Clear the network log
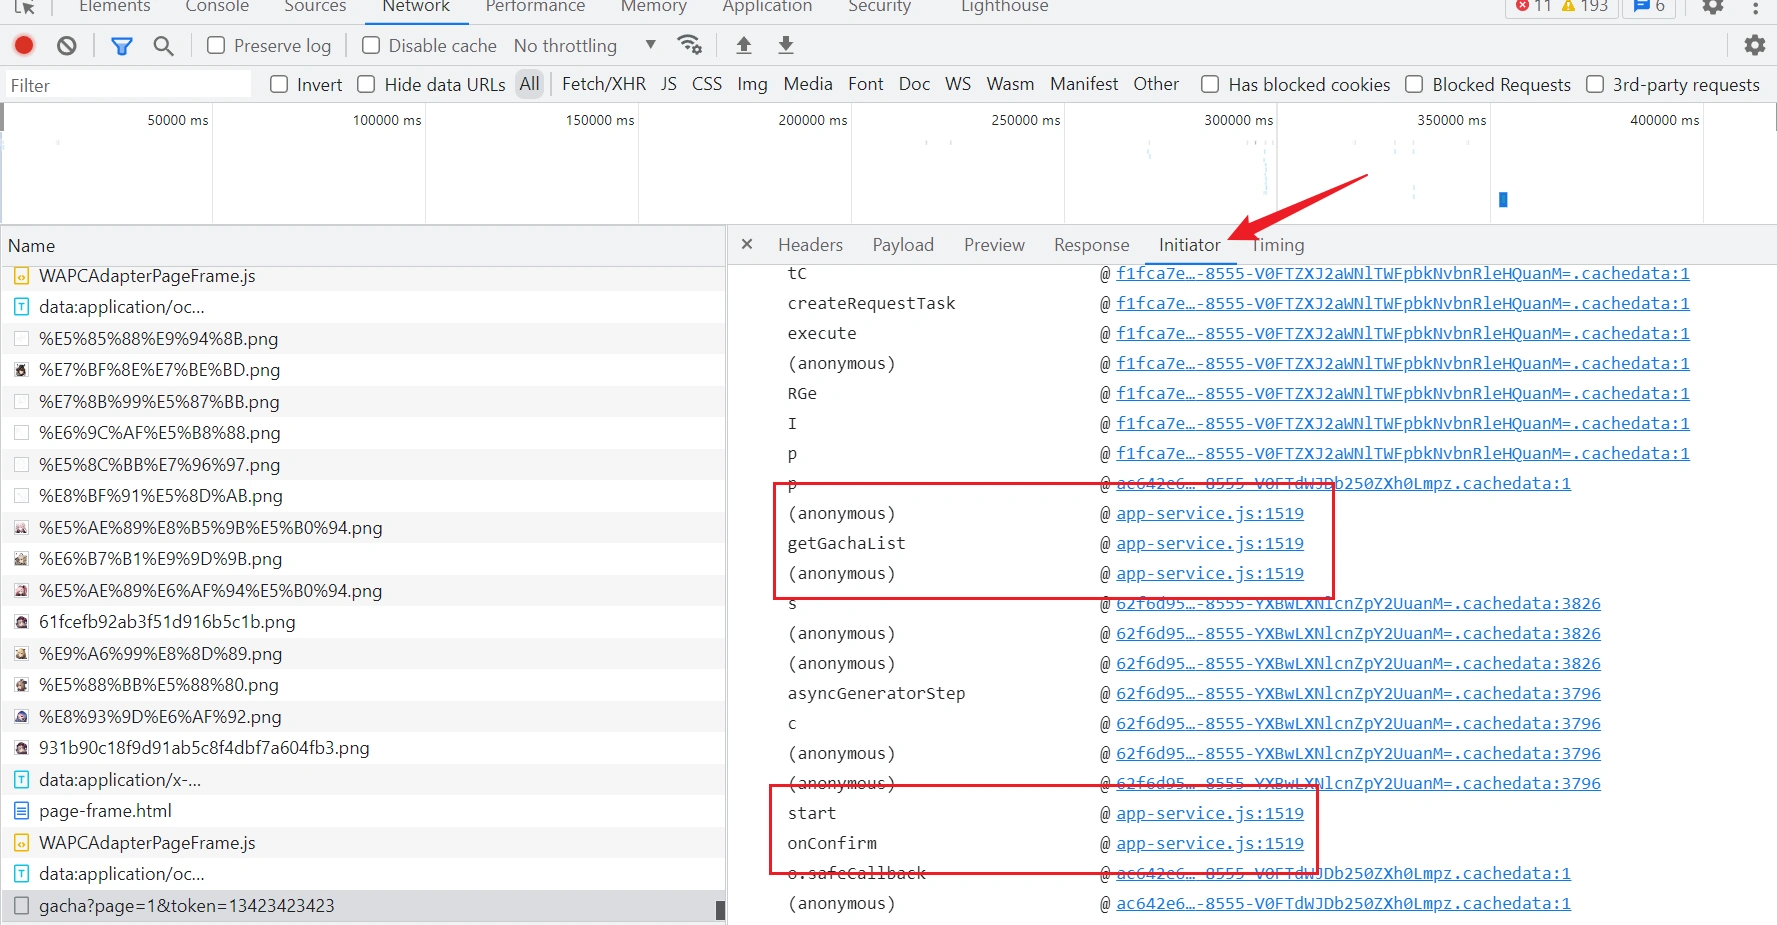Screen dimensions: 1777x925 click(x=67, y=45)
